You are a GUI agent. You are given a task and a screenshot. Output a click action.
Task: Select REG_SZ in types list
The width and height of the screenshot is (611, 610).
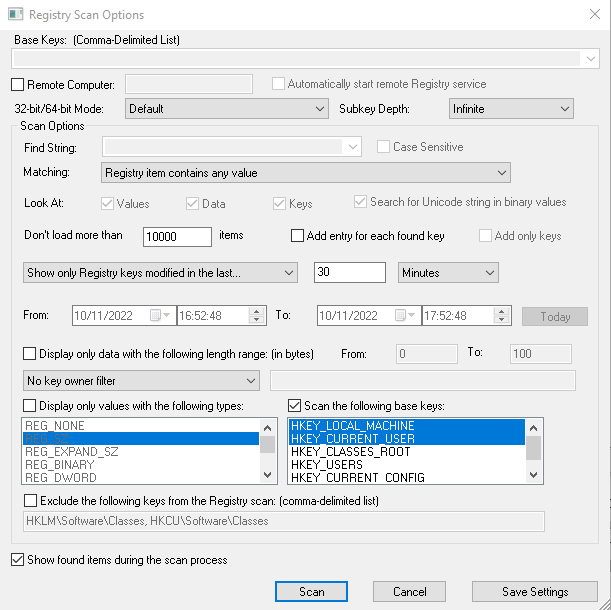[x=141, y=438]
